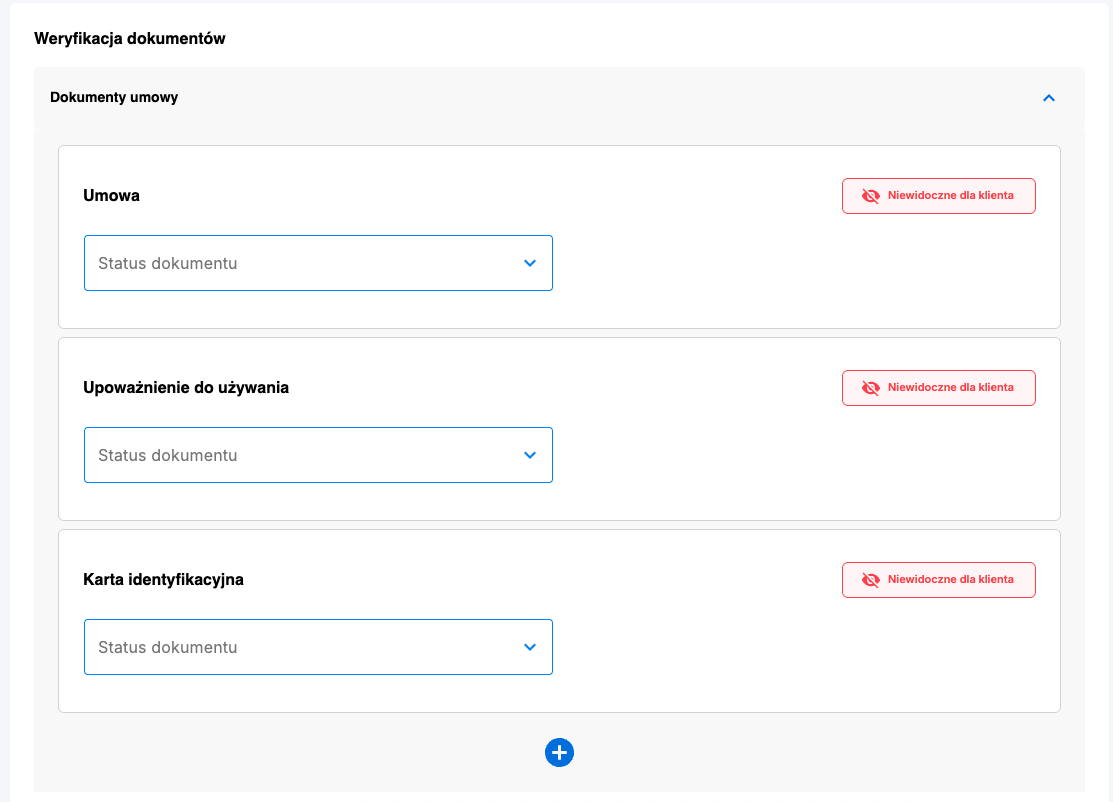The width and height of the screenshot is (1113, 802).
Task: Click the crossed-eye icon on Umowa card
Action: pos(869,196)
